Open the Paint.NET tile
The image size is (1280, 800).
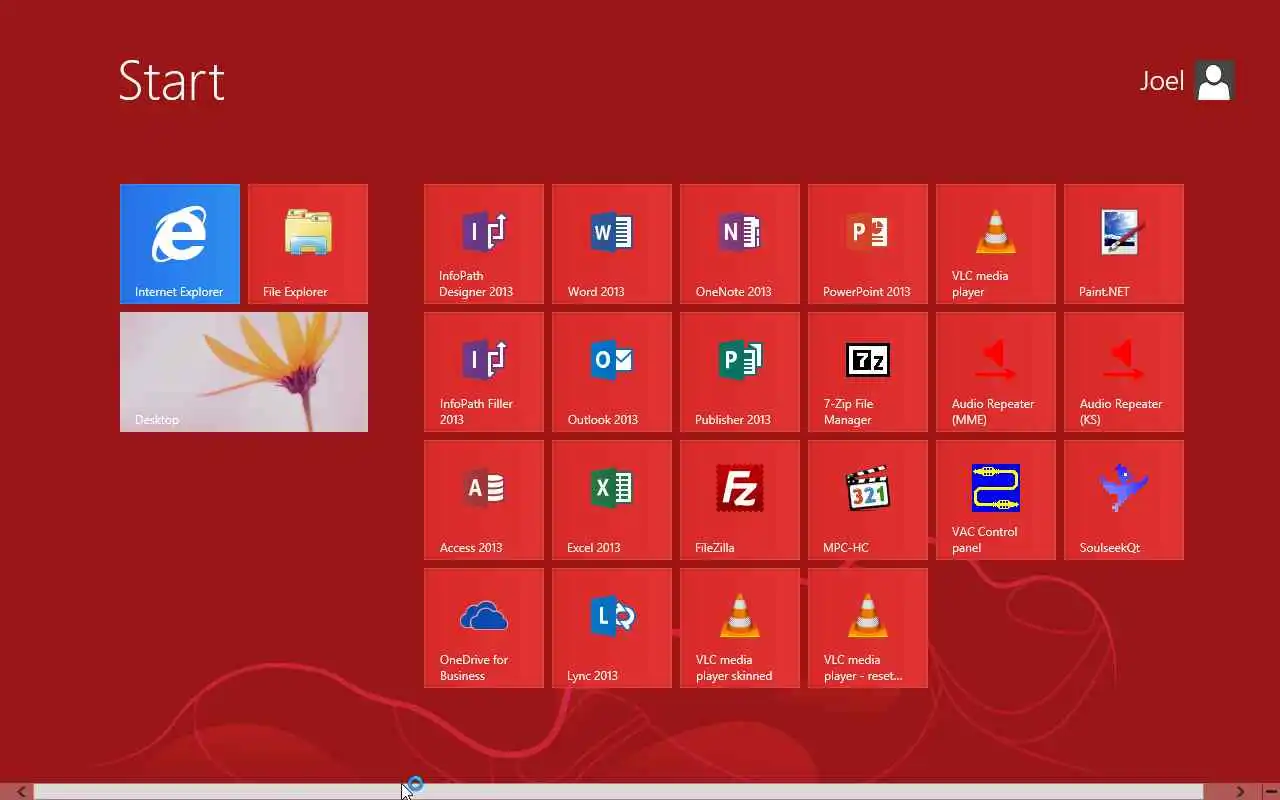[1124, 244]
